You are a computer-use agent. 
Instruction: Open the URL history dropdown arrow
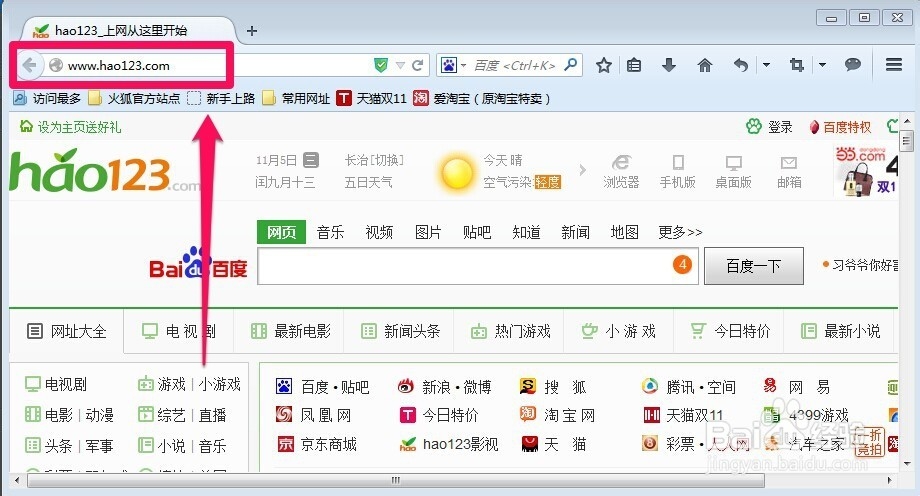400,66
